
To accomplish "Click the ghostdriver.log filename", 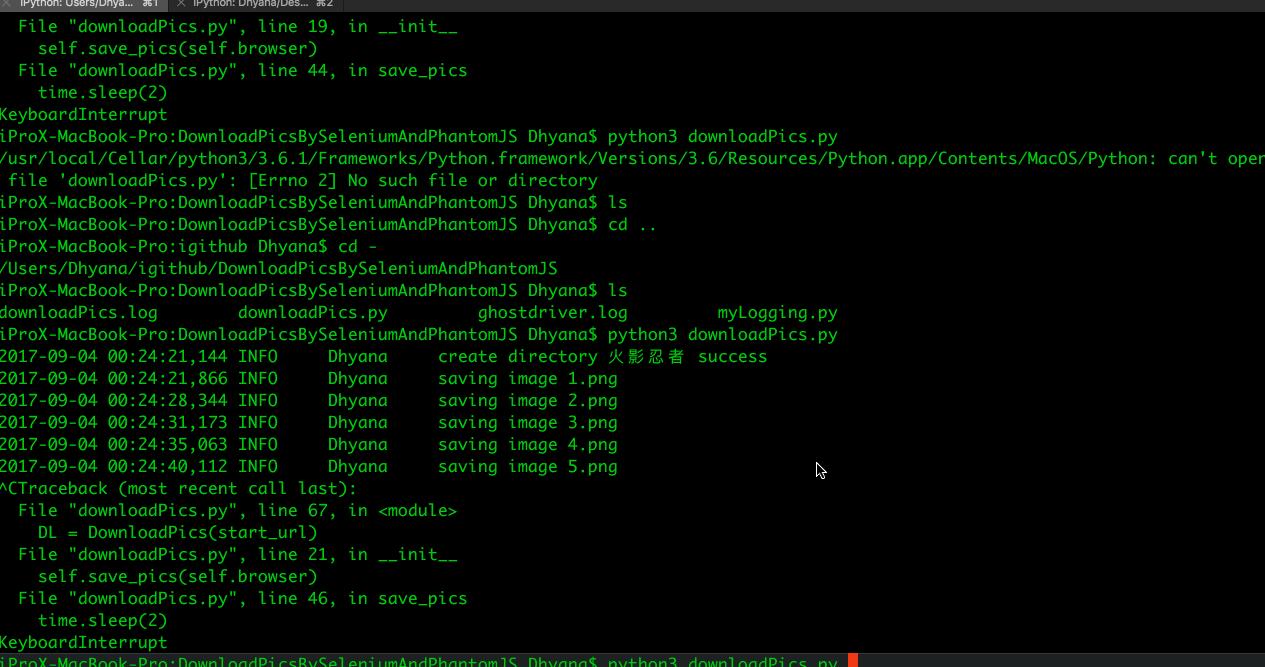I will [551, 312].
